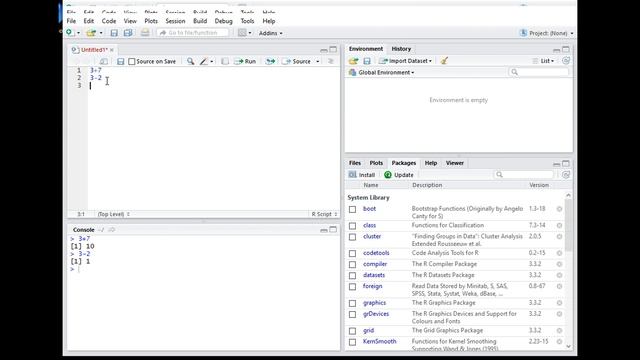
Task: Remove the grid package icon
Action: pyautogui.click(x=559, y=331)
